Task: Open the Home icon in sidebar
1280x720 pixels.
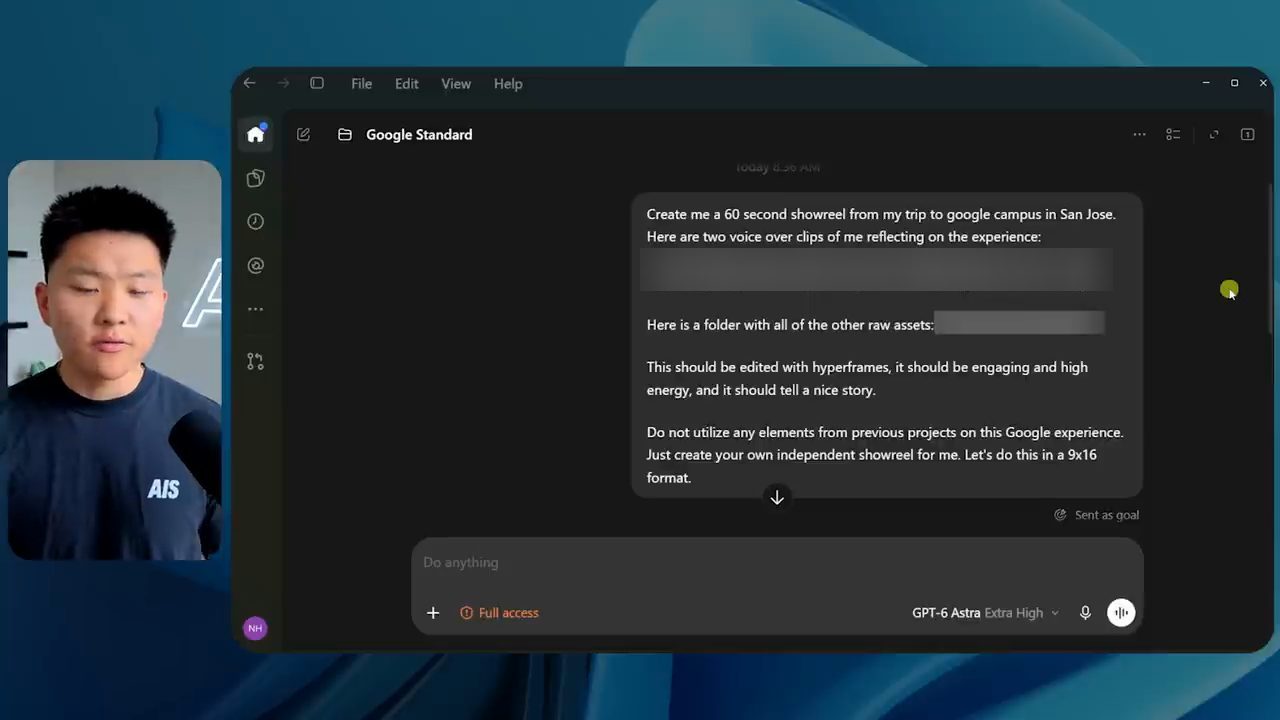Action: 256,134
